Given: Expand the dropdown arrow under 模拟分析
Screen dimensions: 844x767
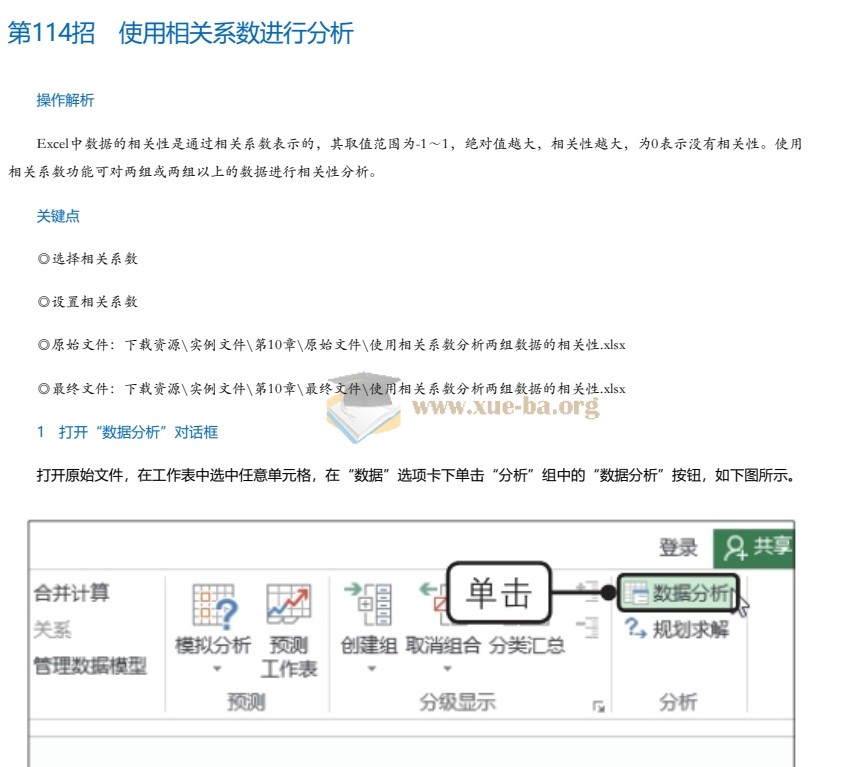Looking at the screenshot, I should pos(212,668).
